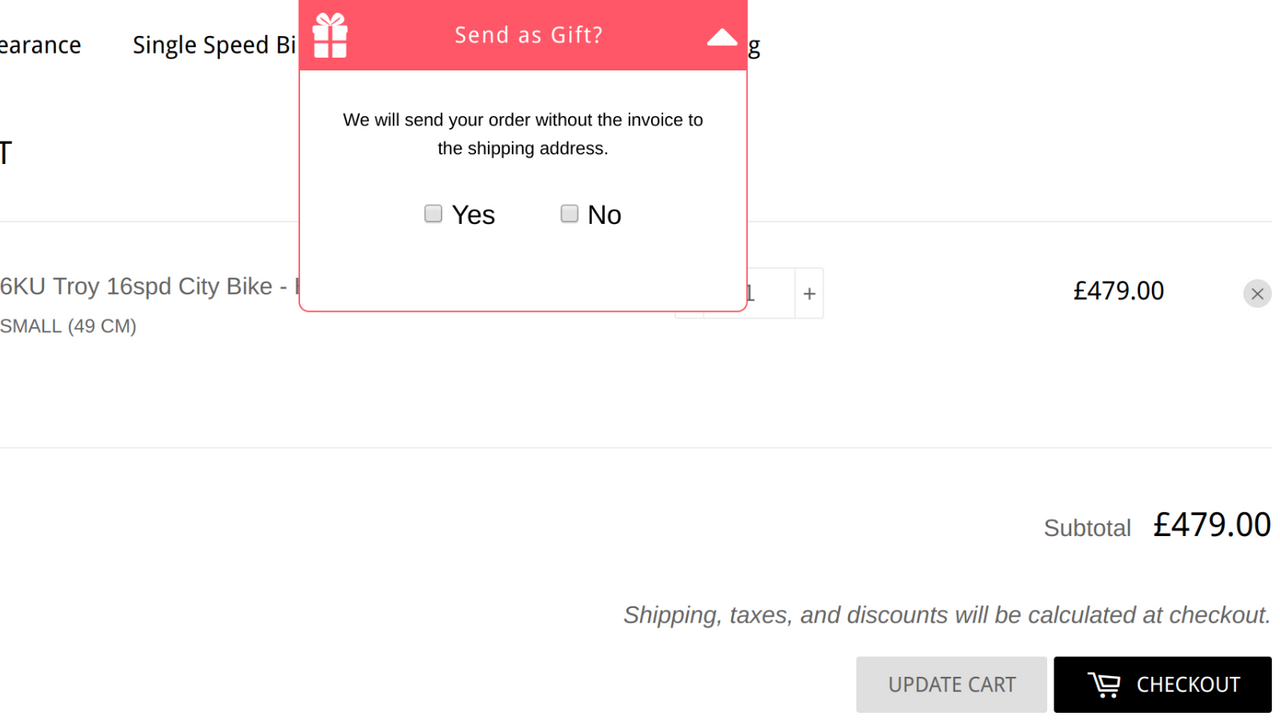Image resolution: width=1280 pixels, height=720 pixels.
Task: Click the gift icon in the popup header
Action: 330,35
